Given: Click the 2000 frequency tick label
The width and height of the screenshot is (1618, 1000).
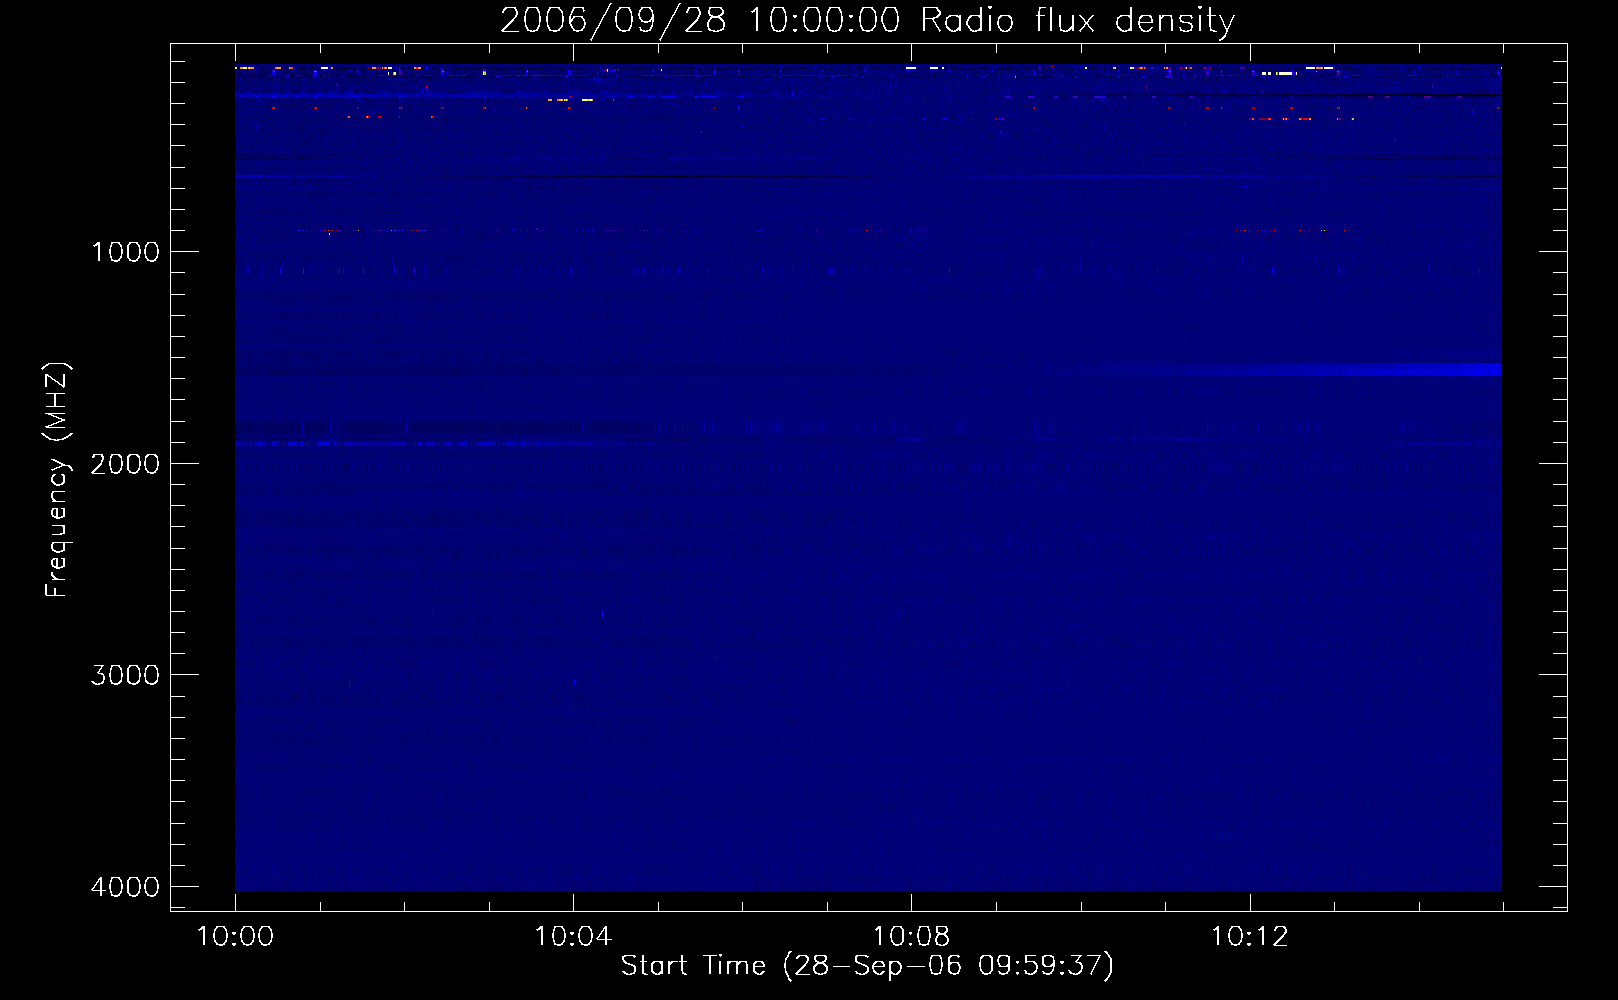Looking at the screenshot, I should pos(125,464).
